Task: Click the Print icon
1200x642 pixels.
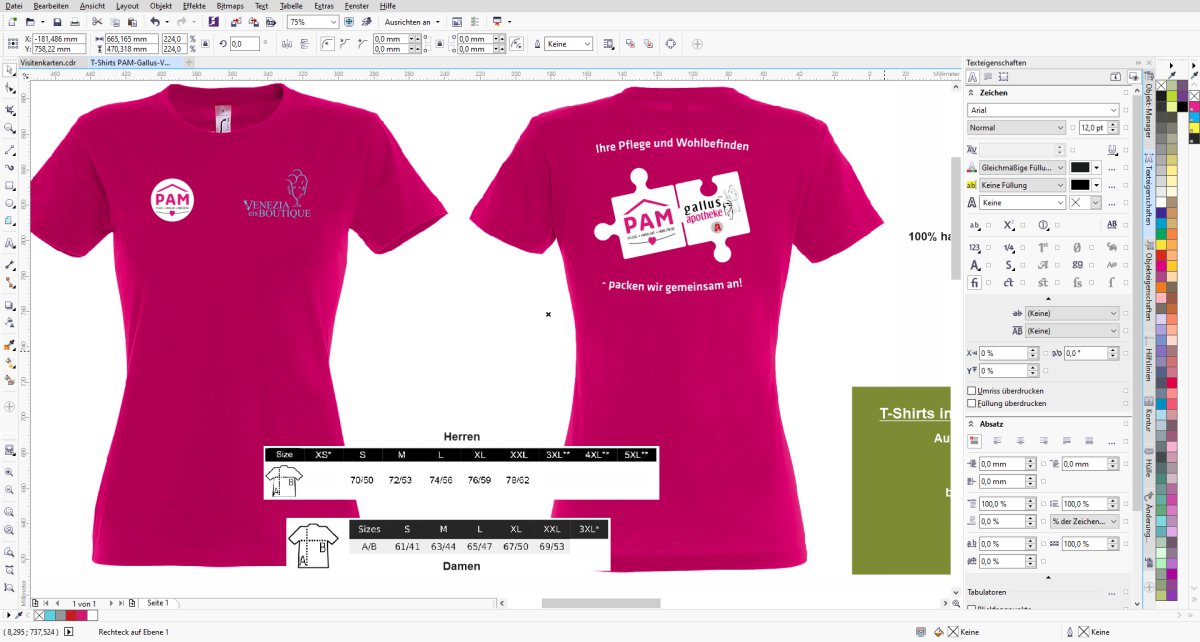Action: pyautogui.click(x=74, y=21)
